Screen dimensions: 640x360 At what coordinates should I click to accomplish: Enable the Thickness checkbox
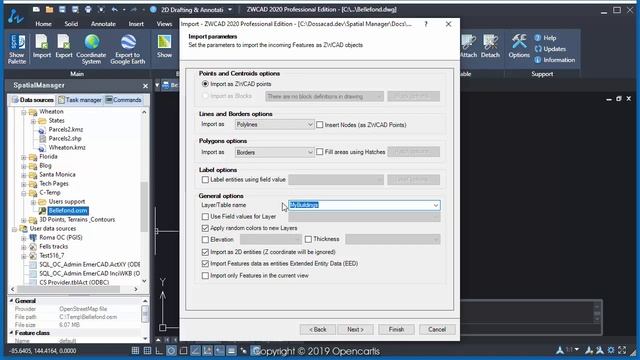[308, 239]
